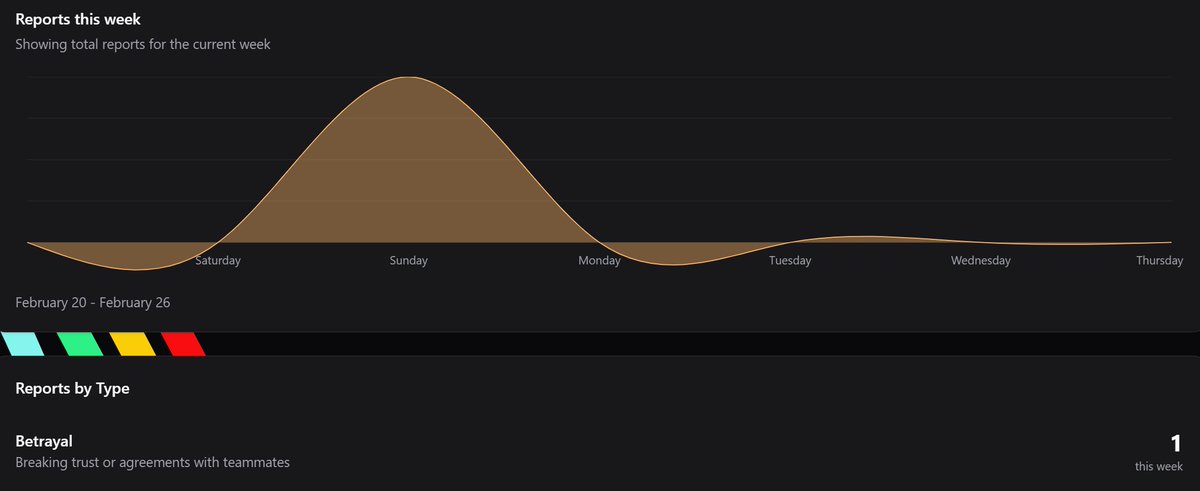
Task: Click the Betrayal count value 1
Action: (x=1176, y=444)
